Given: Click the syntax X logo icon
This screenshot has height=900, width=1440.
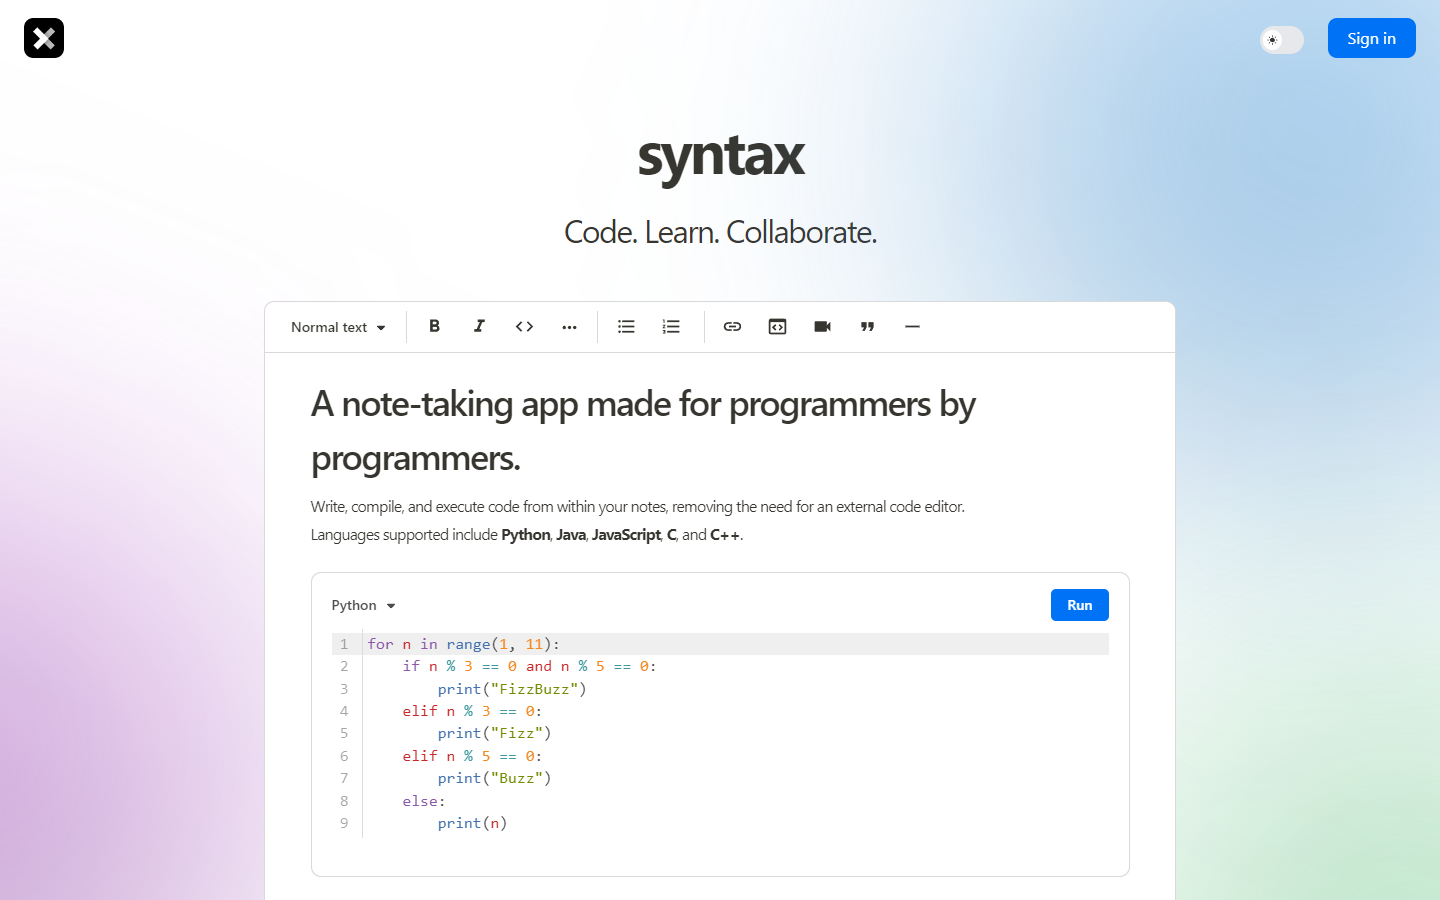Looking at the screenshot, I should point(44,38).
